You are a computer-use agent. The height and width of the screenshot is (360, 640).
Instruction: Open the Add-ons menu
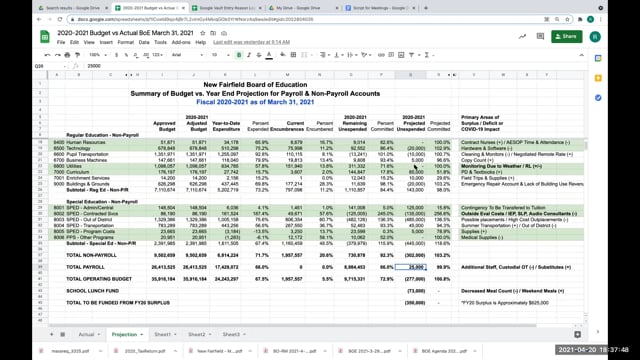click(x=181, y=42)
